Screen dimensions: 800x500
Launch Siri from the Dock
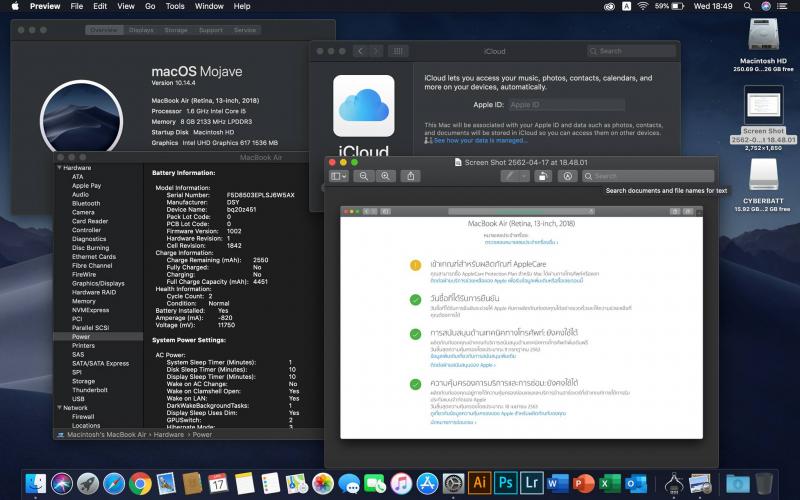[x=62, y=483]
